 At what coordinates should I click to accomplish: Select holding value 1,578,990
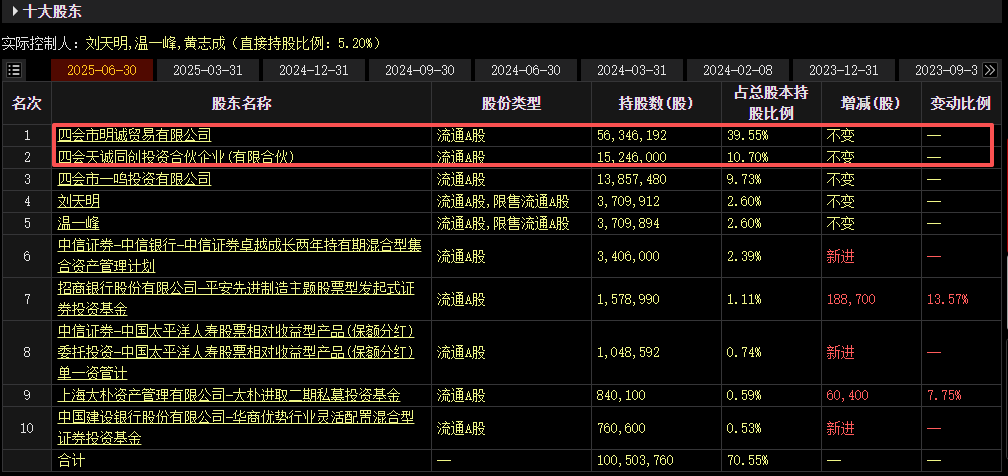pos(629,298)
